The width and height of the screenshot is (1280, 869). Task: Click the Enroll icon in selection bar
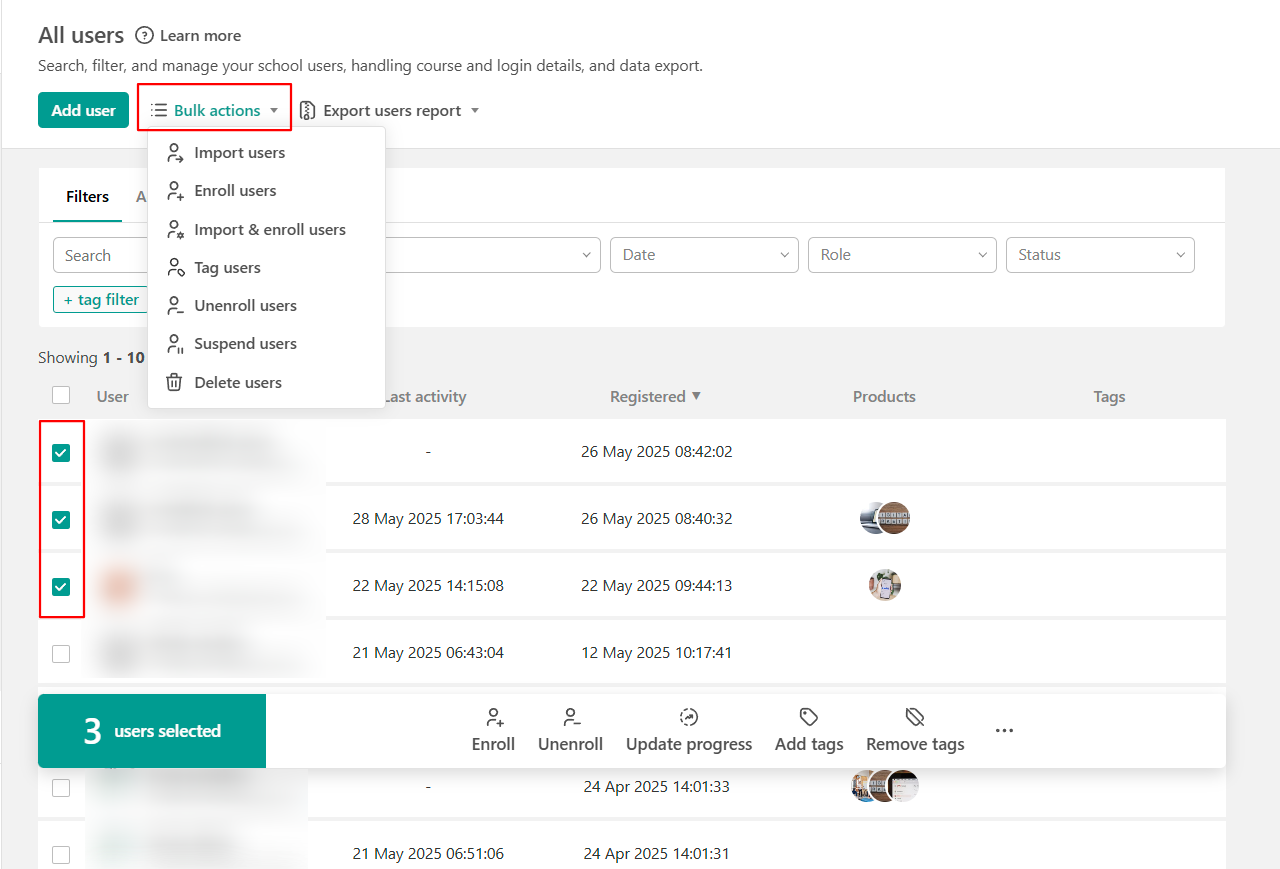(x=494, y=717)
